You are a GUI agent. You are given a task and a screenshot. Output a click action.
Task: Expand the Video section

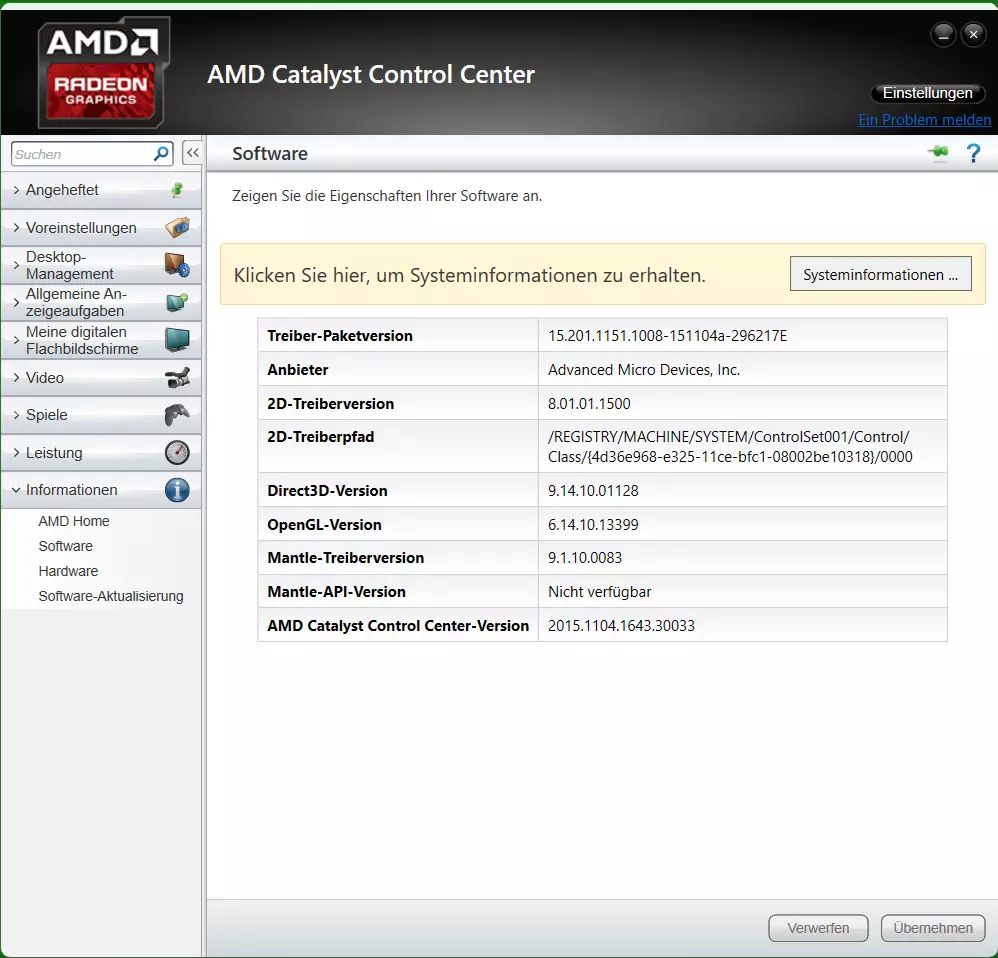point(101,377)
